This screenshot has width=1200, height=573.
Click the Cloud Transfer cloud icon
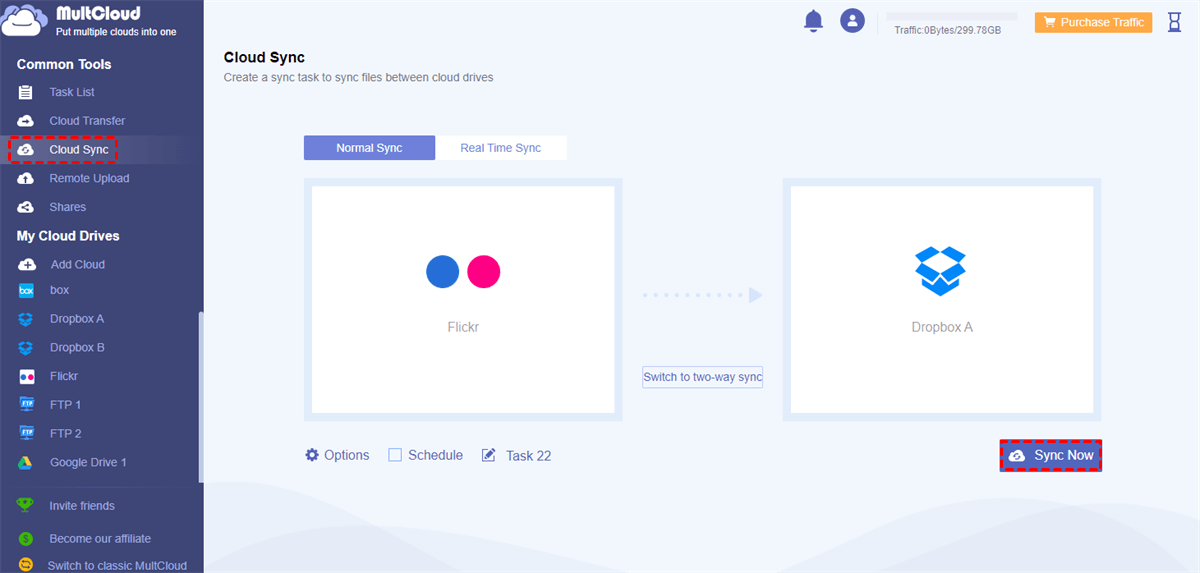click(26, 121)
